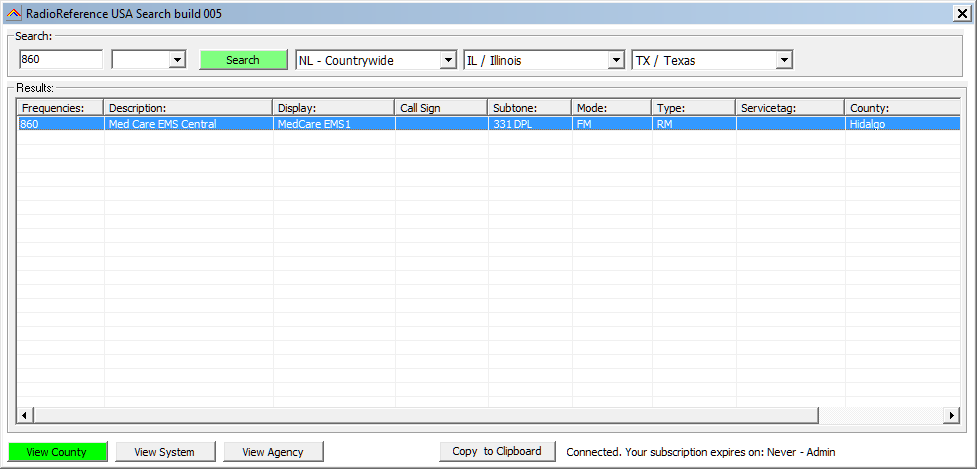This screenshot has height=469, width=977.
Task: Click the MedCare EMS1 display cell
Action: click(x=333, y=124)
